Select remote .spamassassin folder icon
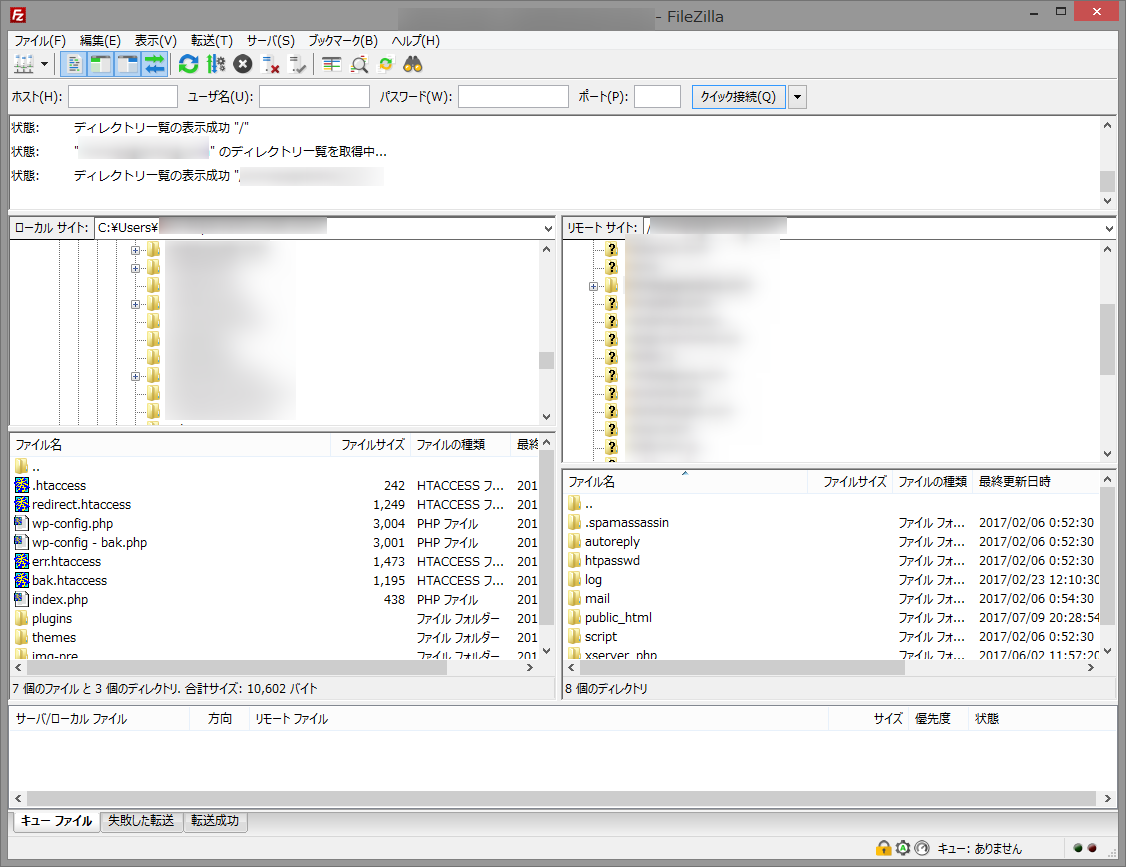This screenshot has height=867, width=1126. [574, 521]
